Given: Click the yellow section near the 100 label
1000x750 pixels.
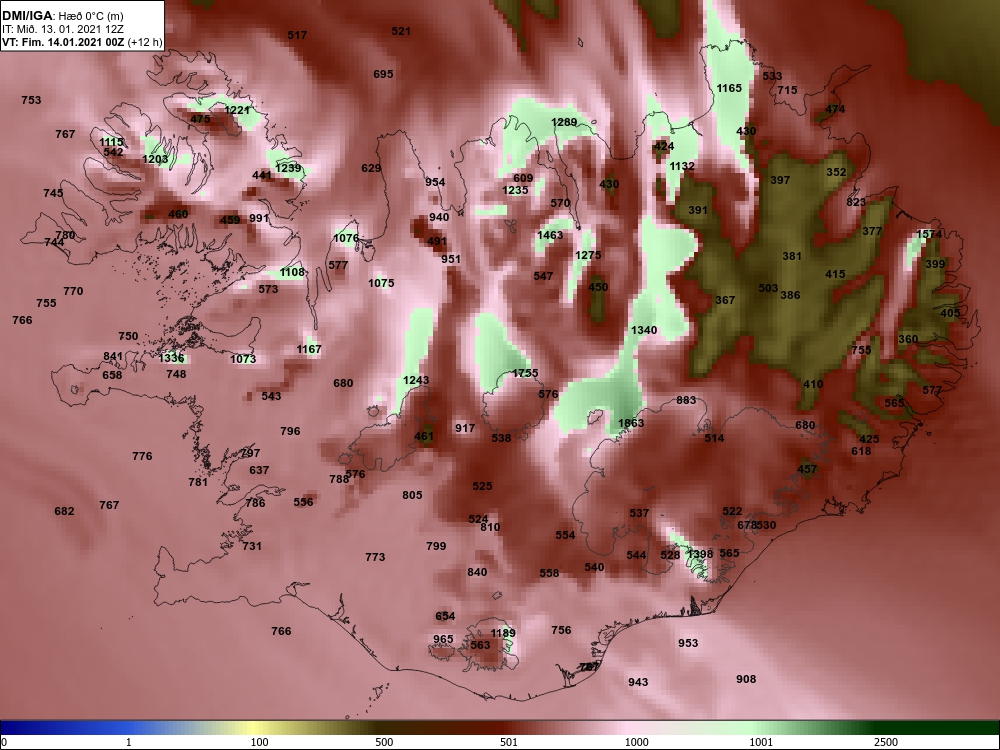Looking at the screenshot, I should 252,728.
